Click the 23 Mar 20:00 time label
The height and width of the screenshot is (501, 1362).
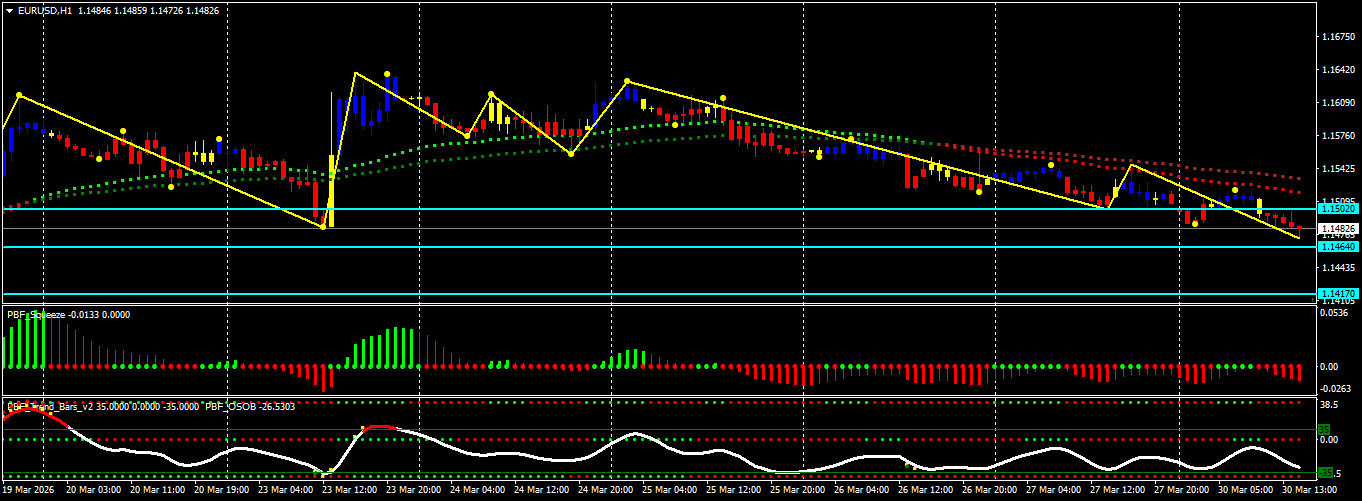pyautogui.click(x=414, y=492)
